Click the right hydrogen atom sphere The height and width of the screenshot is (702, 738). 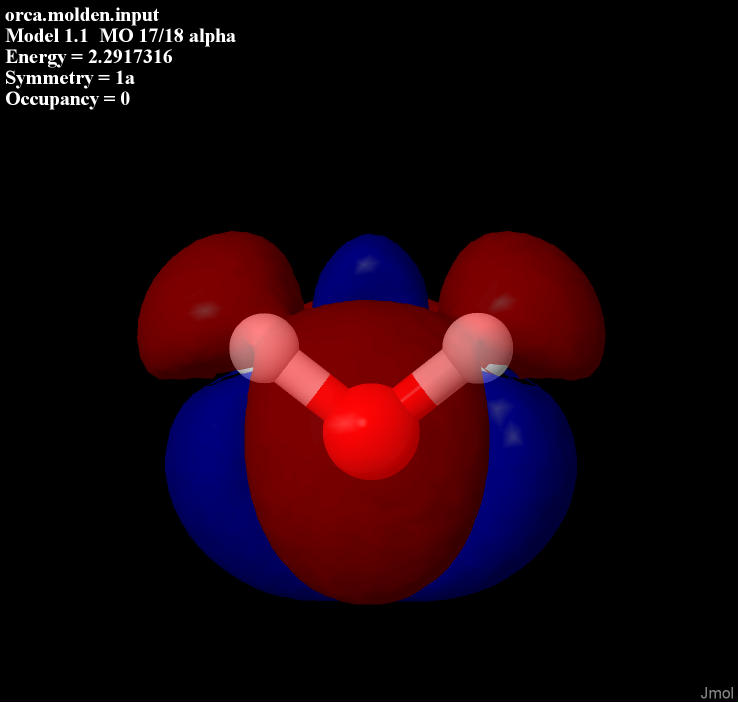pos(478,348)
